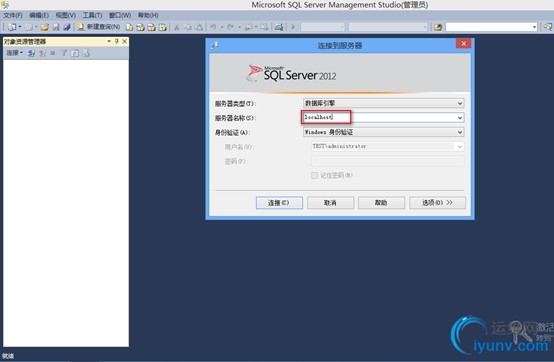
Task: Click the Copy toolbar icon
Action: pos(188,27)
